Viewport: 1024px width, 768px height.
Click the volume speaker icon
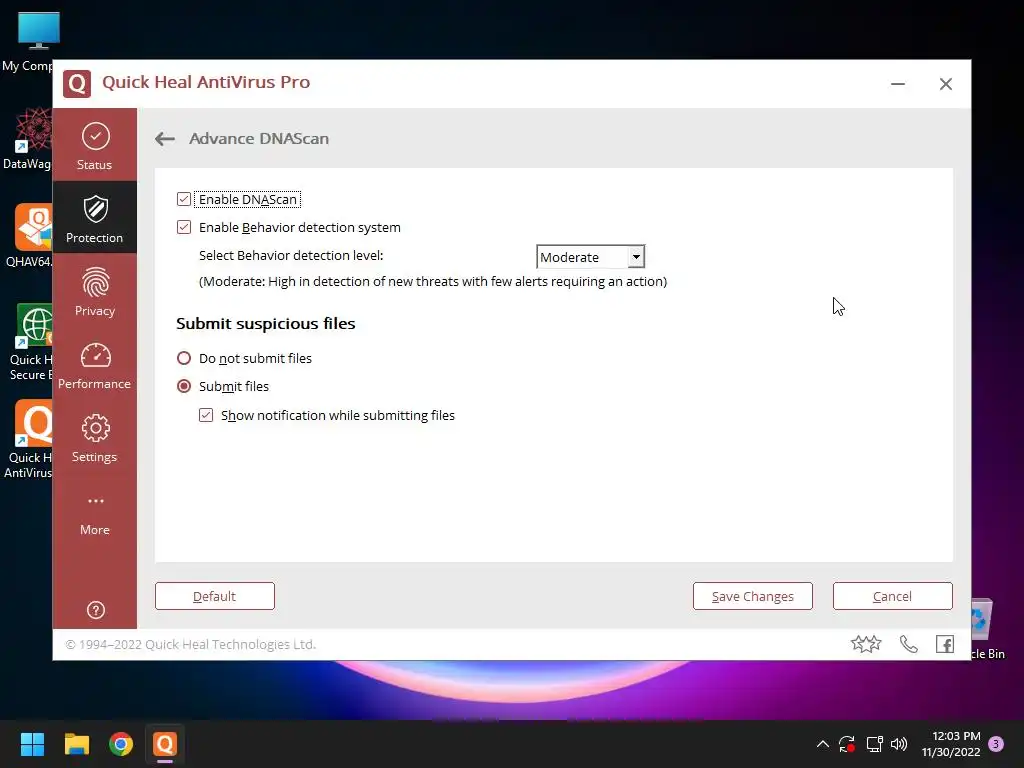click(899, 744)
